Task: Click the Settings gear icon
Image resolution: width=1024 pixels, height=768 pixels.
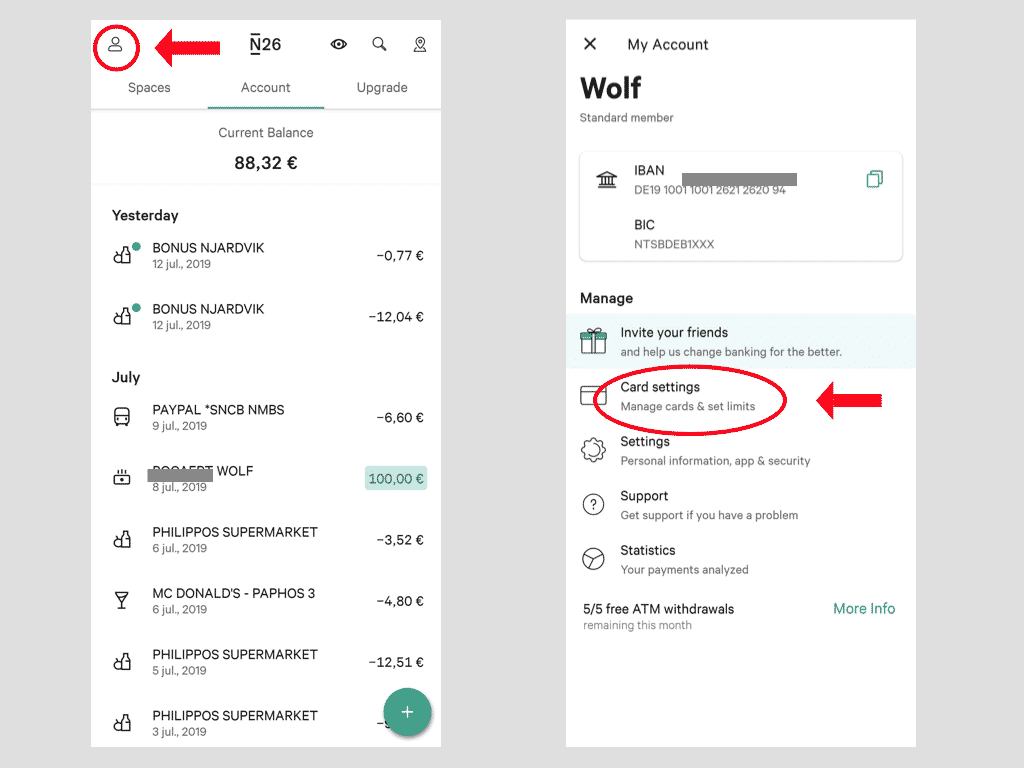Action: tap(594, 450)
